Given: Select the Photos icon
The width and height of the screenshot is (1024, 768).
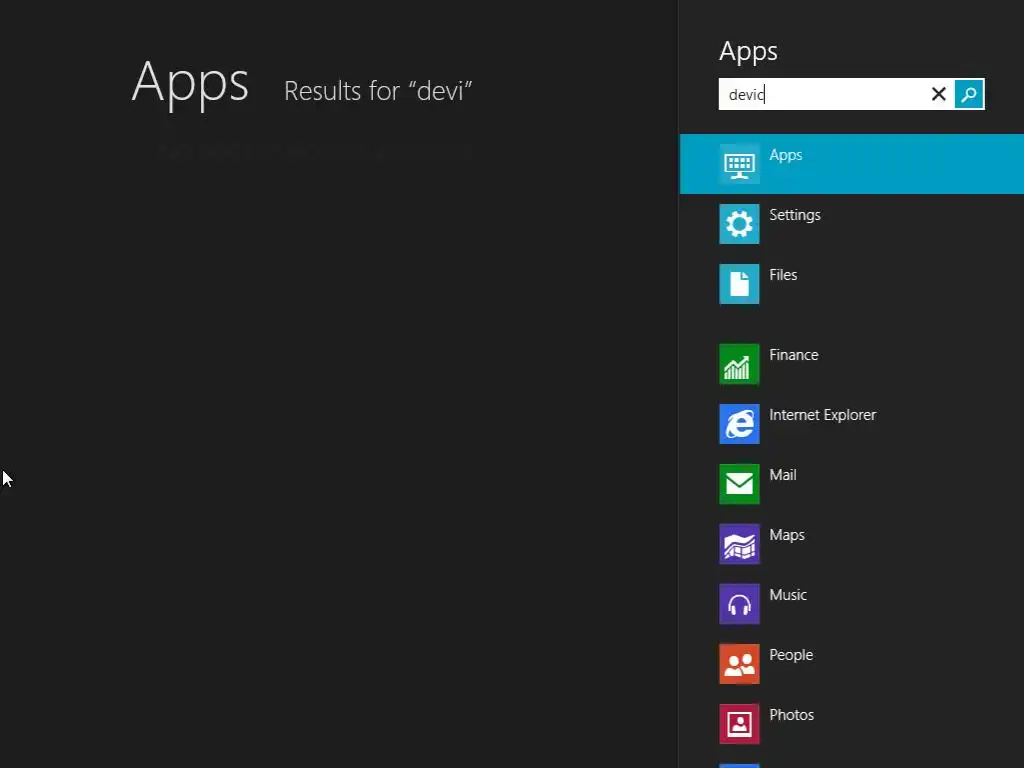Looking at the screenshot, I should tap(739, 724).
